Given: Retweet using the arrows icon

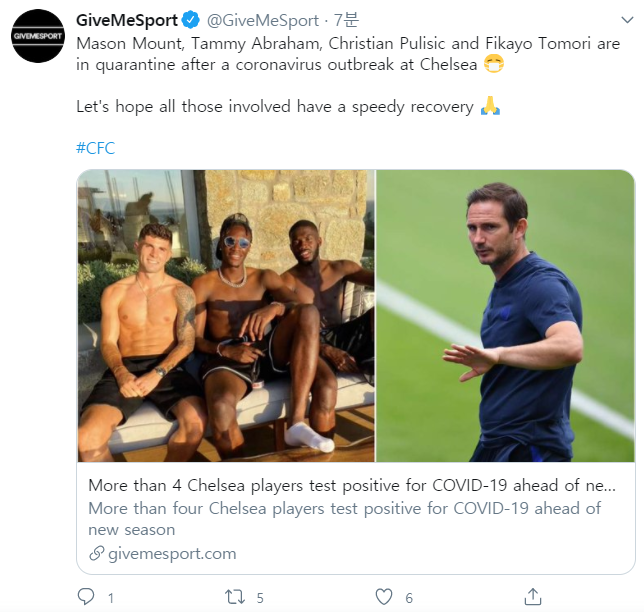Looking at the screenshot, I should 234,597.
